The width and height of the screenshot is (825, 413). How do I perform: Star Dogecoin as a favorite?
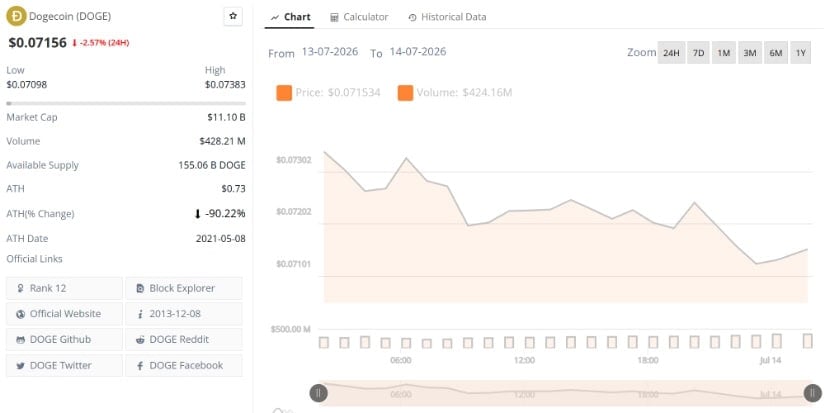tap(233, 16)
